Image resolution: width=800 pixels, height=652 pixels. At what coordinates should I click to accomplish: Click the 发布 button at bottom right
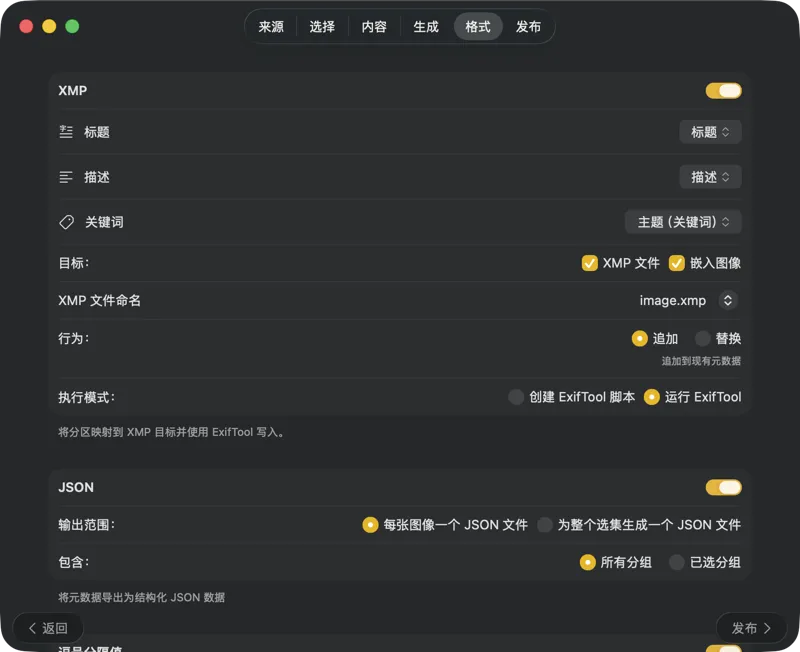click(750, 628)
